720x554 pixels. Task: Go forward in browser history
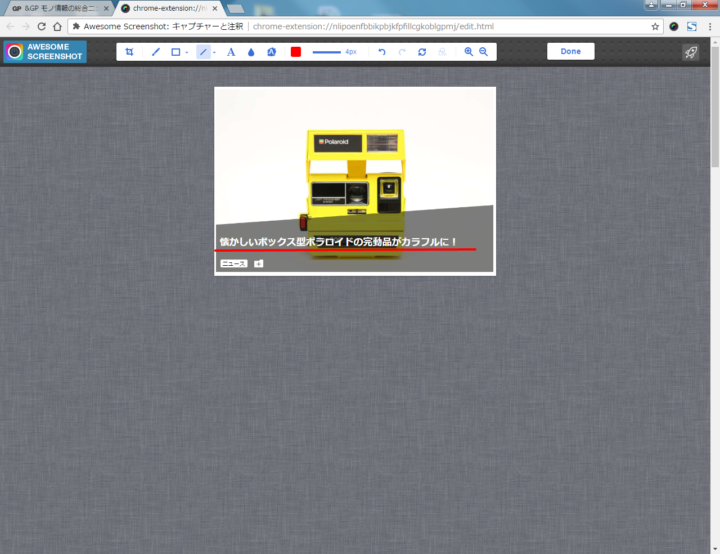[x=26, y=27]
